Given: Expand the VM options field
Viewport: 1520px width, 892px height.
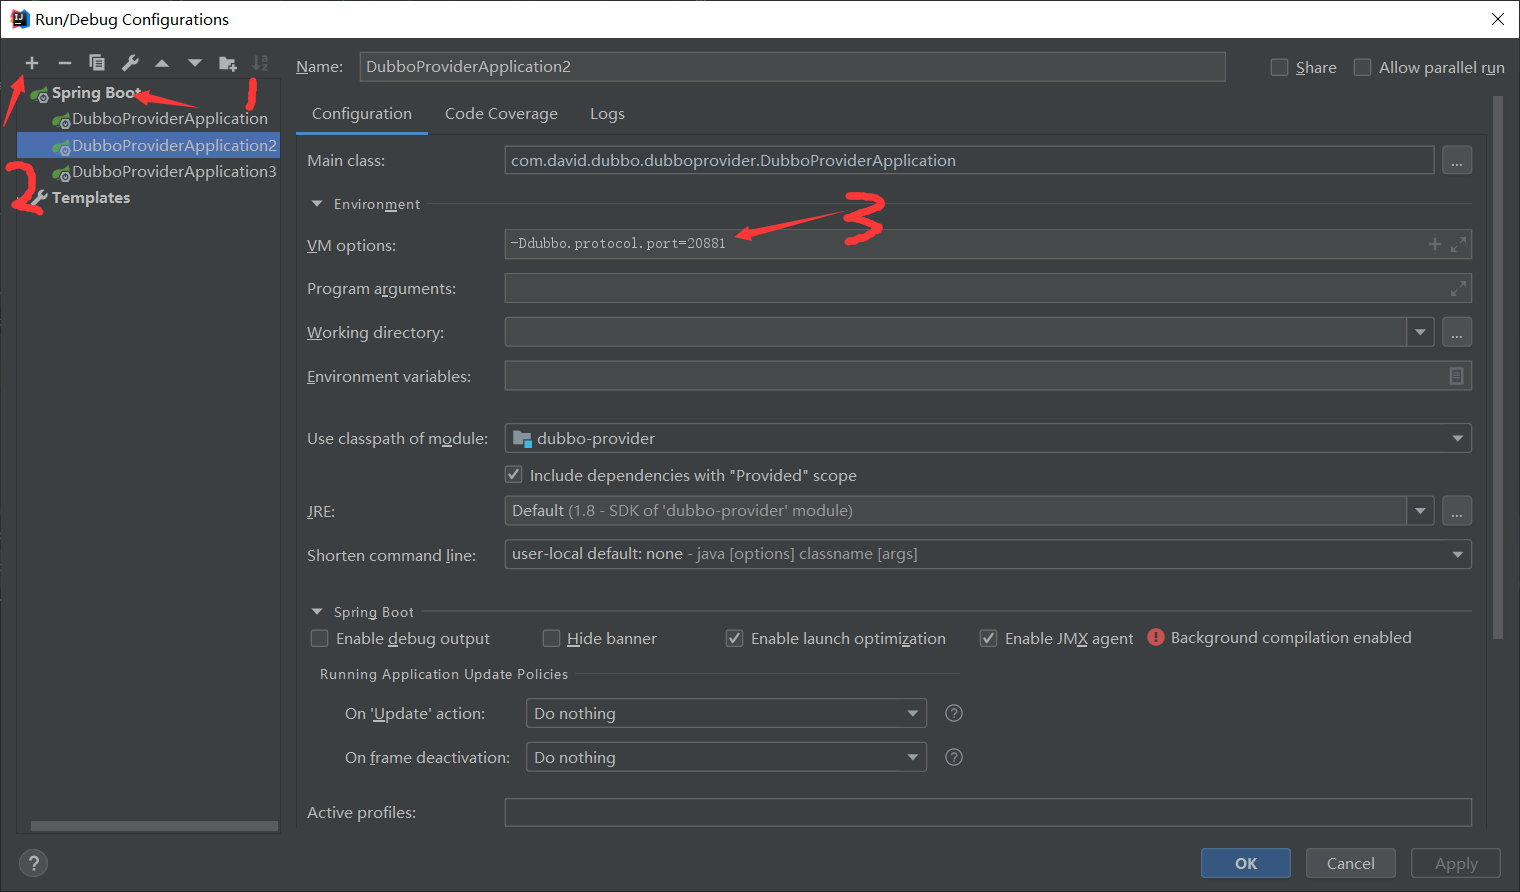Looking at the screenshot, I should click(1458, 243).
